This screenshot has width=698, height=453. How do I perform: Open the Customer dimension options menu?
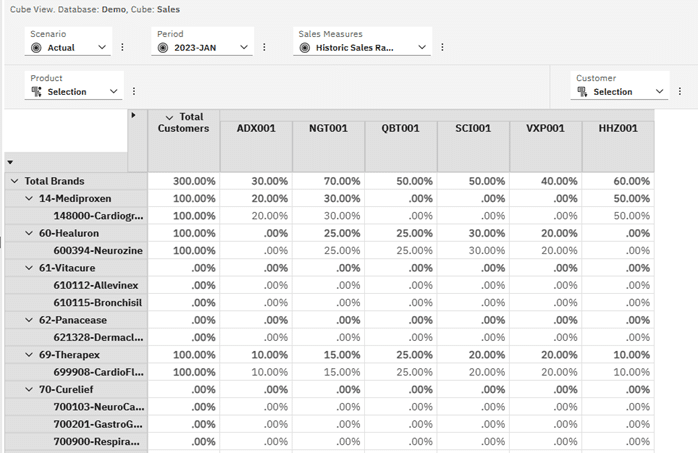(x=680, y=91)
